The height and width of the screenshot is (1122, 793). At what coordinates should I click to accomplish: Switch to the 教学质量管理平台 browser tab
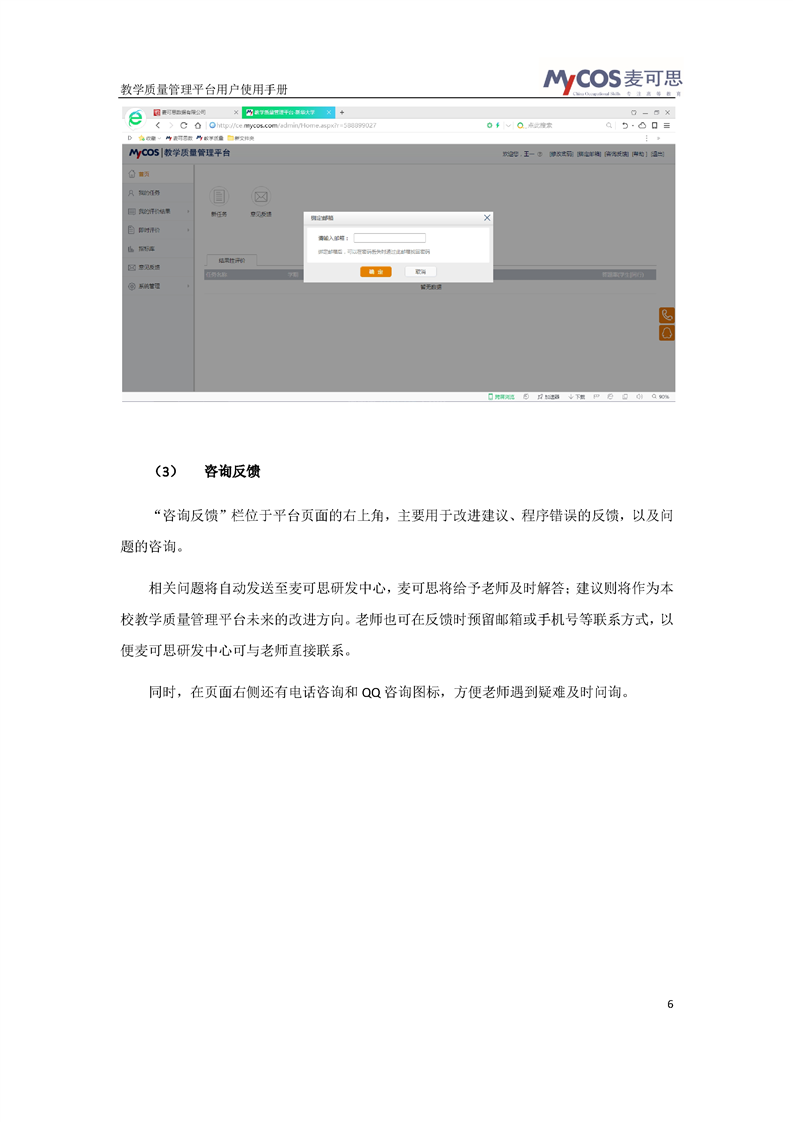(285, 112)
